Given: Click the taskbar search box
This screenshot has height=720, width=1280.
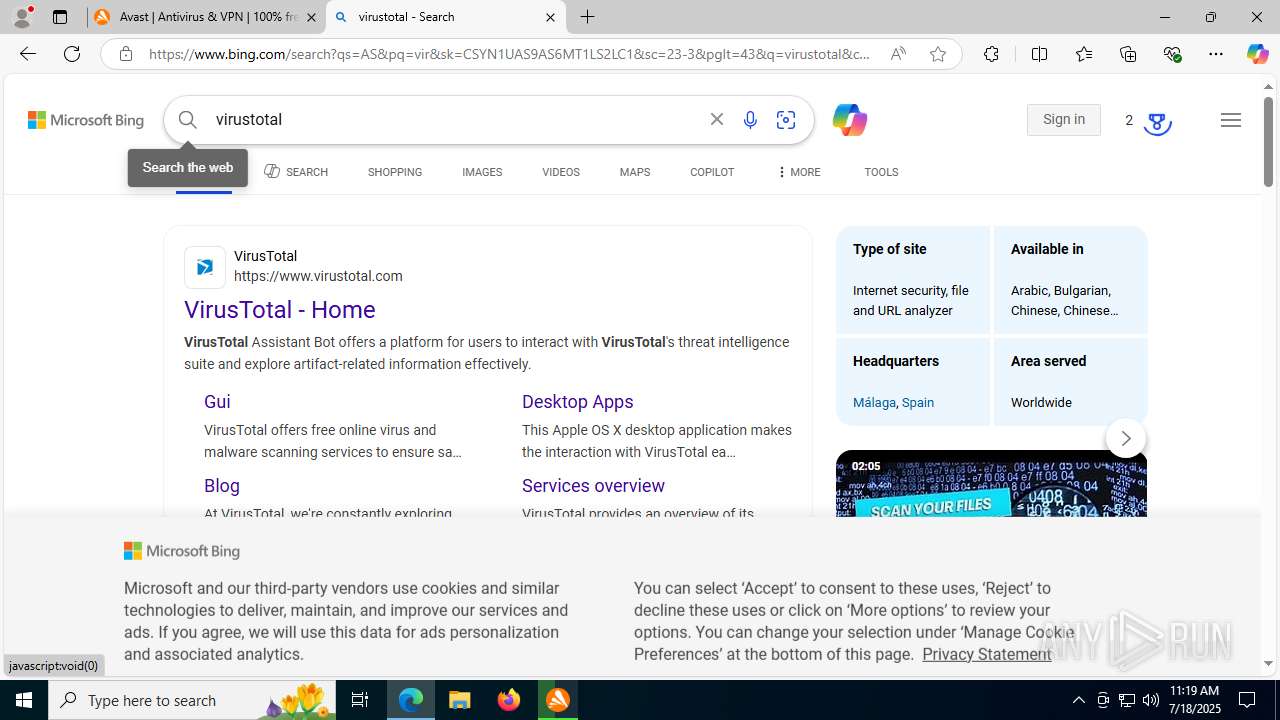Looking at the screenshot, I should (x=192, y=700).
